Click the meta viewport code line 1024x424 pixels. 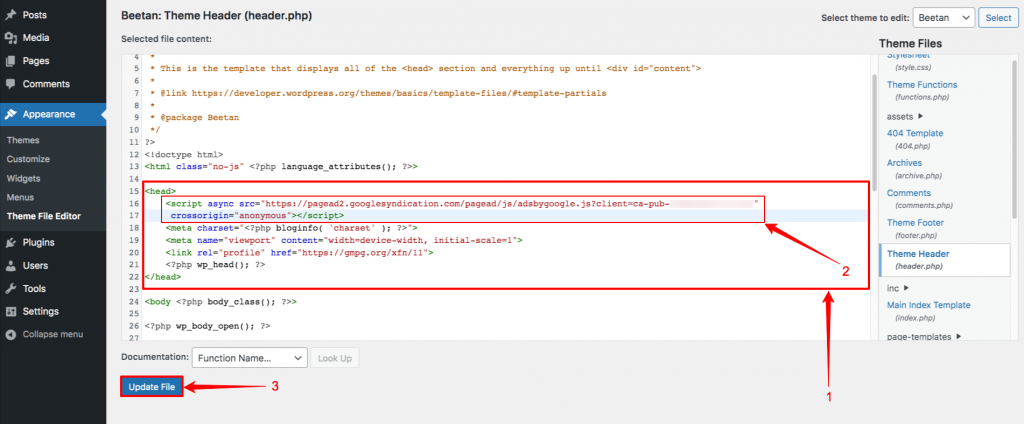(x=344, y=240)
